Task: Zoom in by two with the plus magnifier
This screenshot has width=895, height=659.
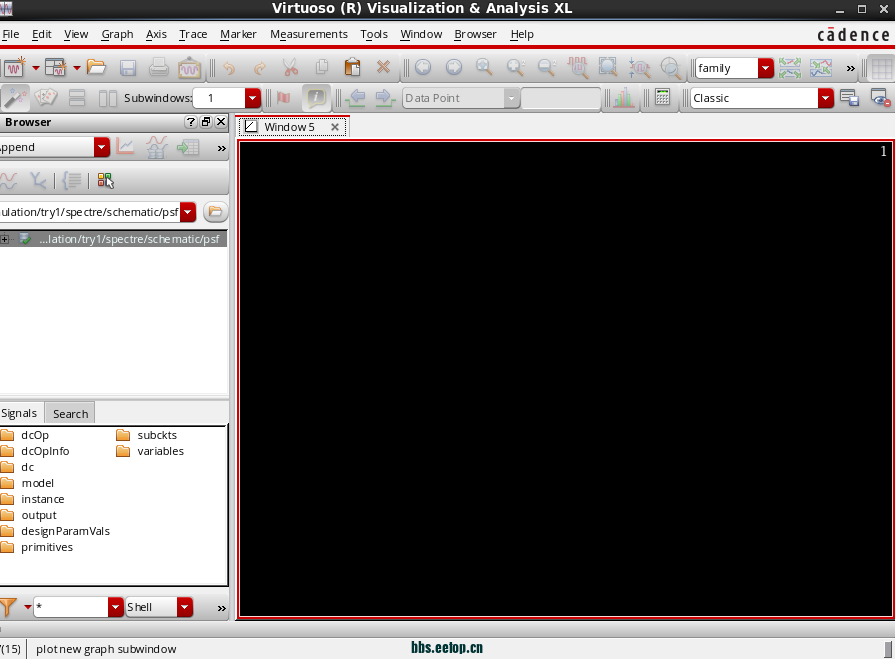Action: click(516, 68)
